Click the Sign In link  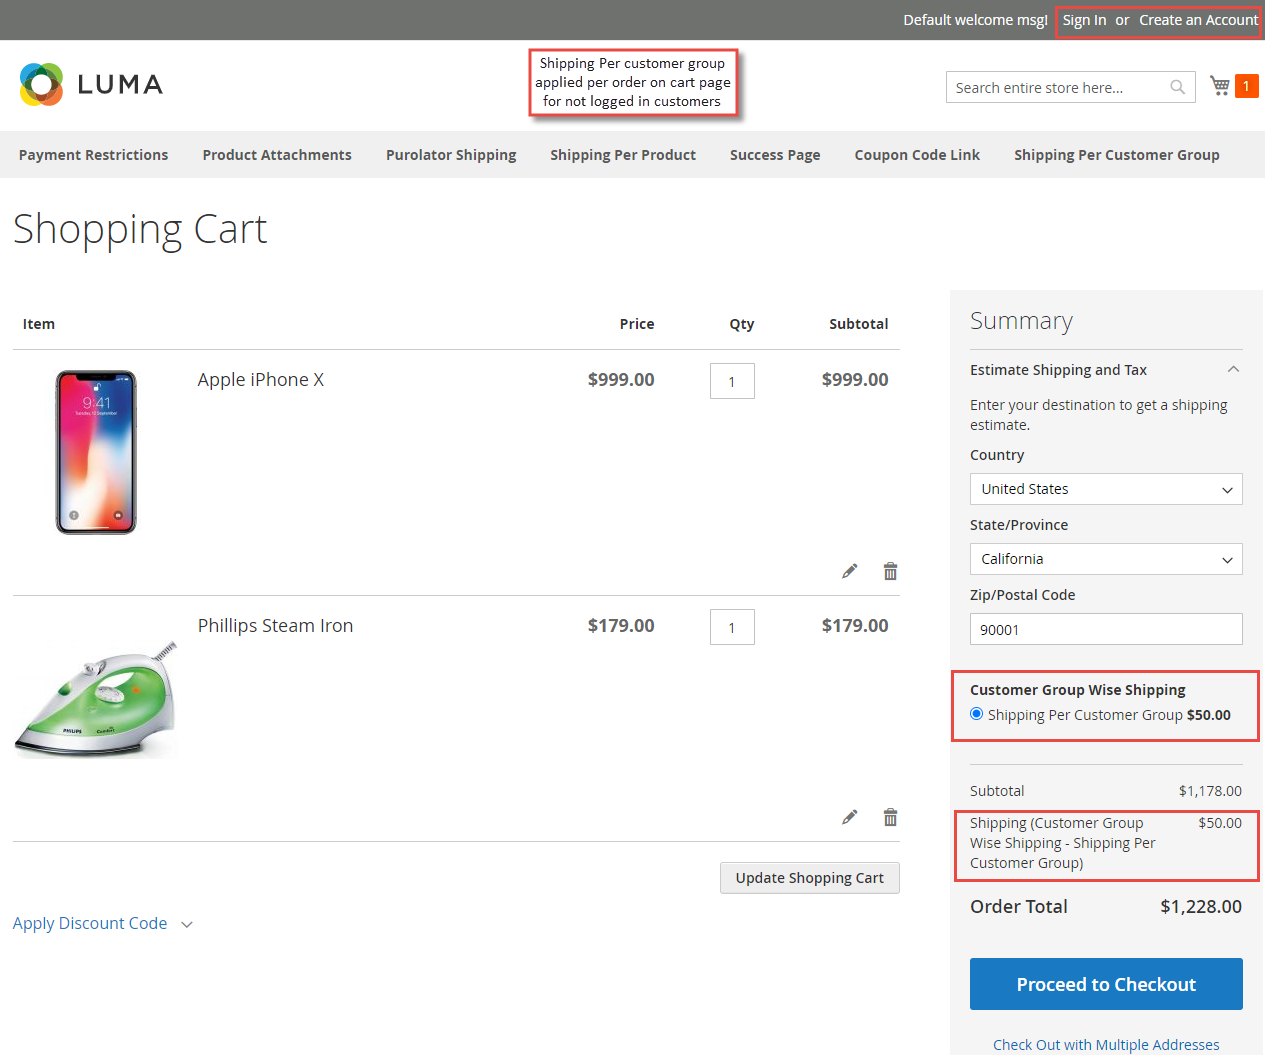pos(1084,20)
